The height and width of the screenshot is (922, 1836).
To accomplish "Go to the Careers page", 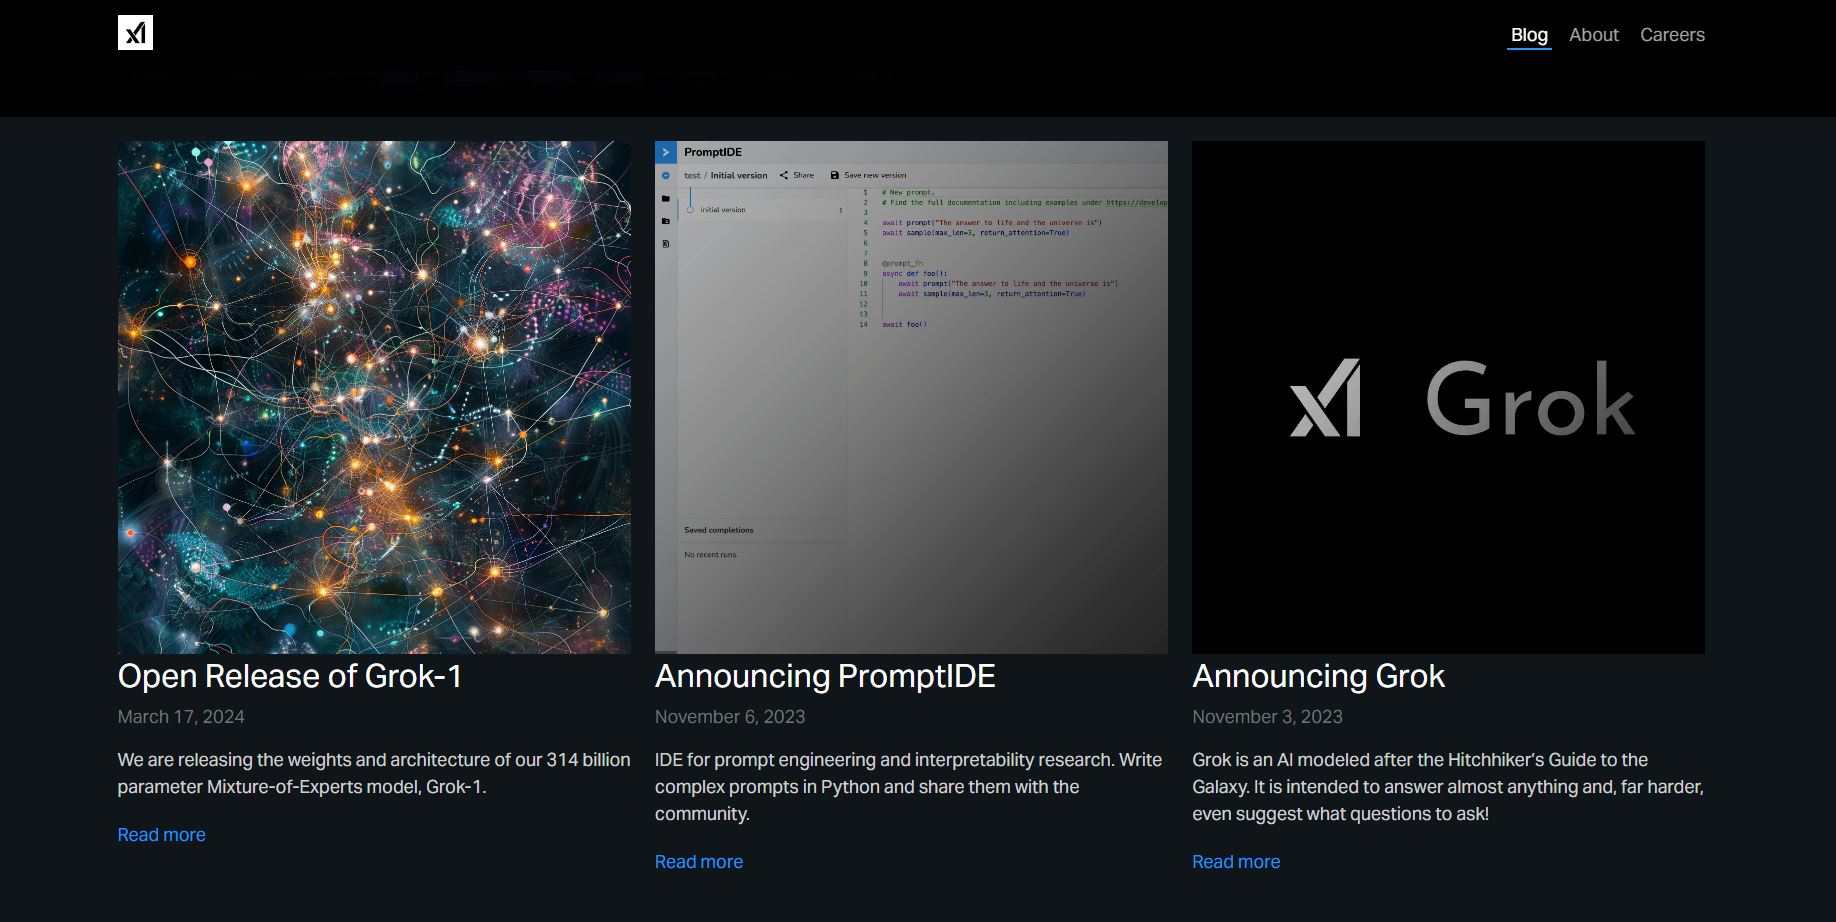I will [x=1671, y=35].
